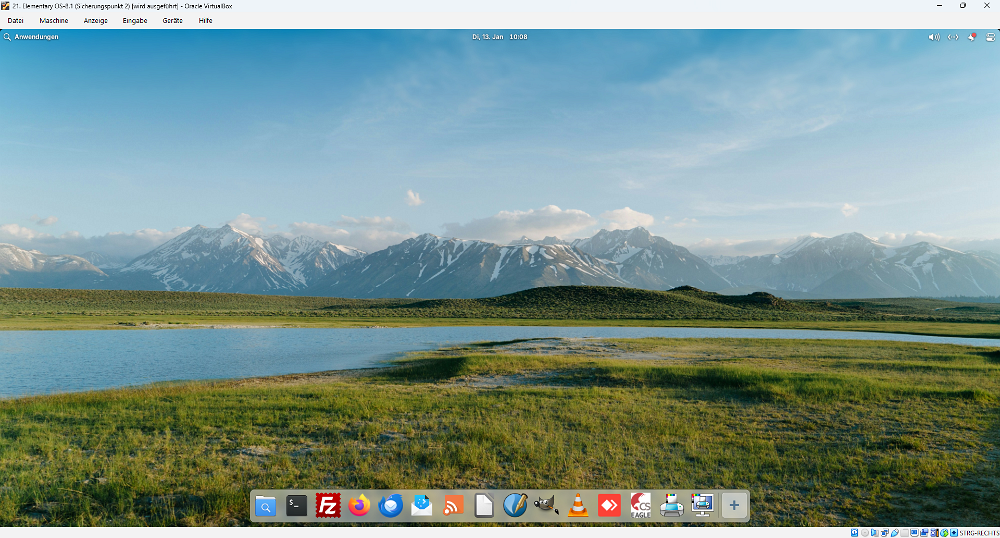Open the printer icon in the dock

[x=671, y=506]
